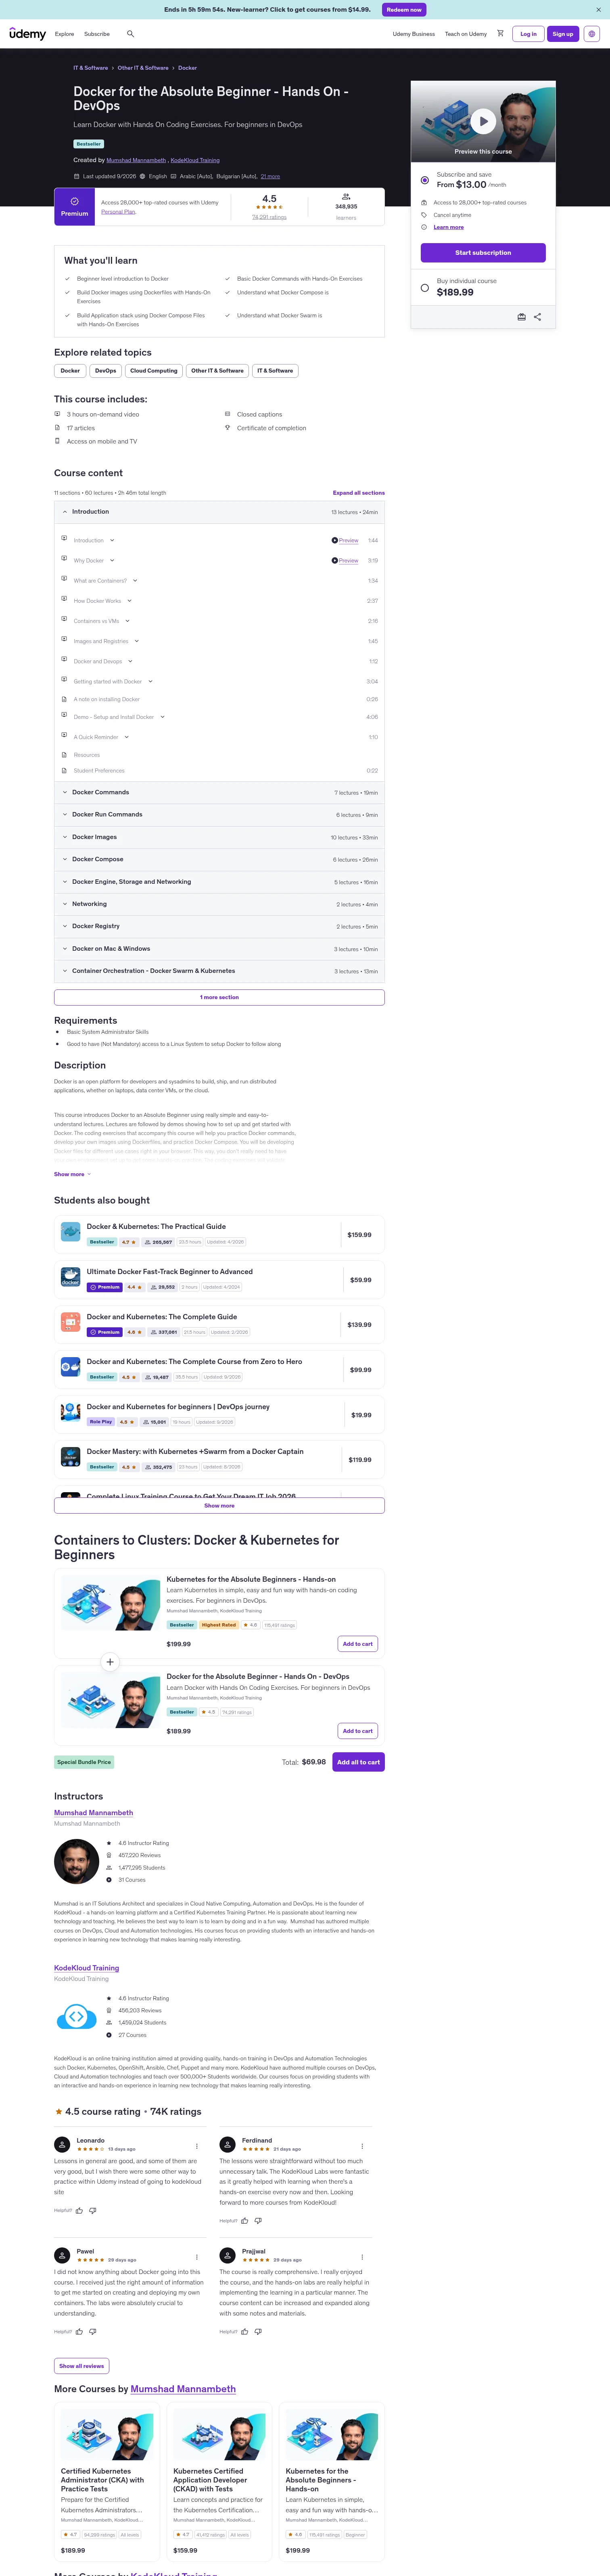This screenshot has width=610, height=2576.
Task: Open the language globe button
Action: point(592,34)
